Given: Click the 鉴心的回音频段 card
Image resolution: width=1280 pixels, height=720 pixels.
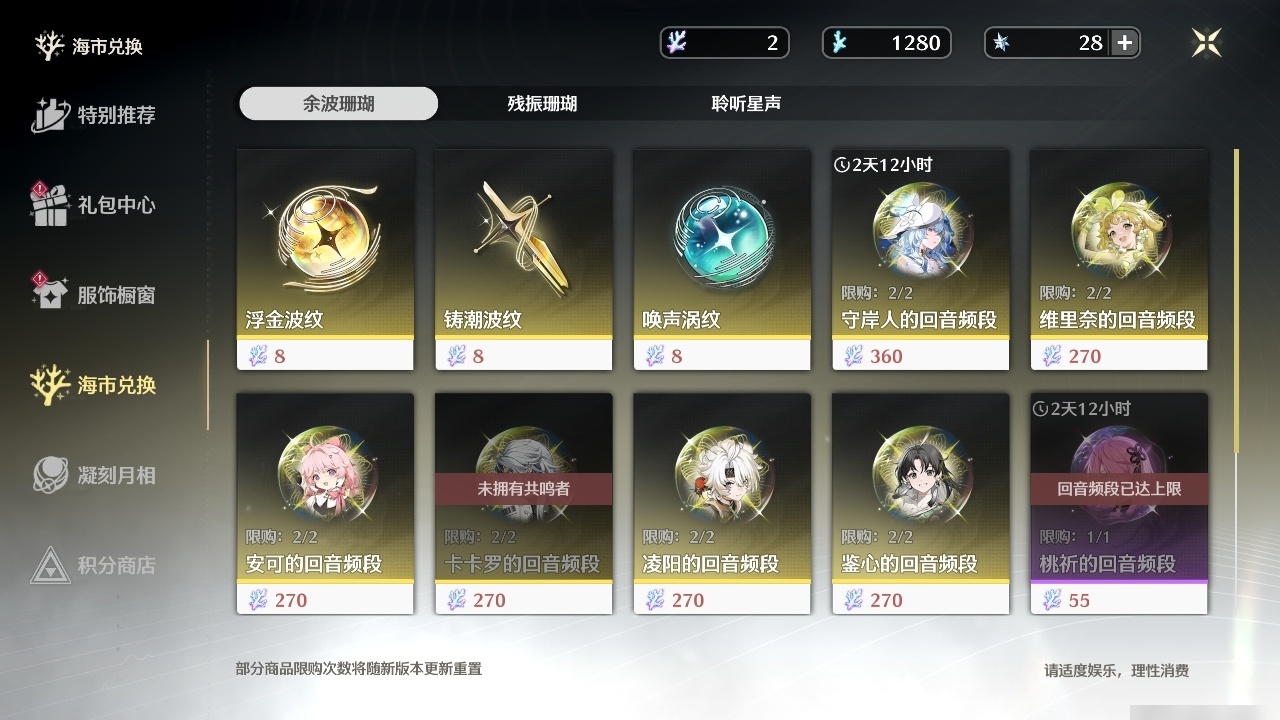Looking at the screenshot, I should 920,504.
